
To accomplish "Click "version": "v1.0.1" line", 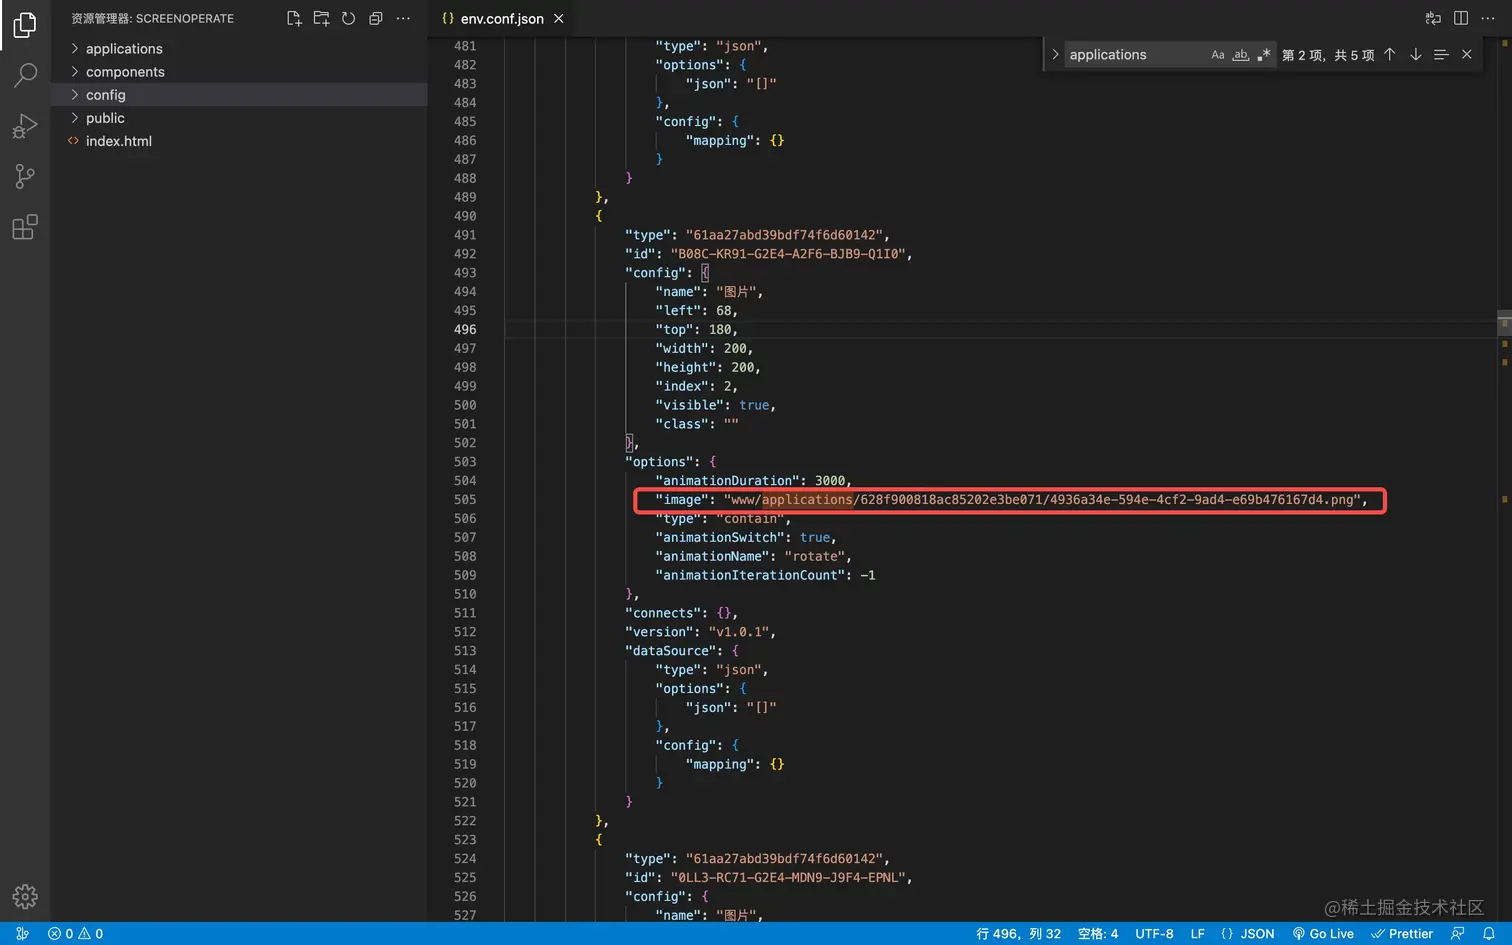I will (x=700, y=631).
